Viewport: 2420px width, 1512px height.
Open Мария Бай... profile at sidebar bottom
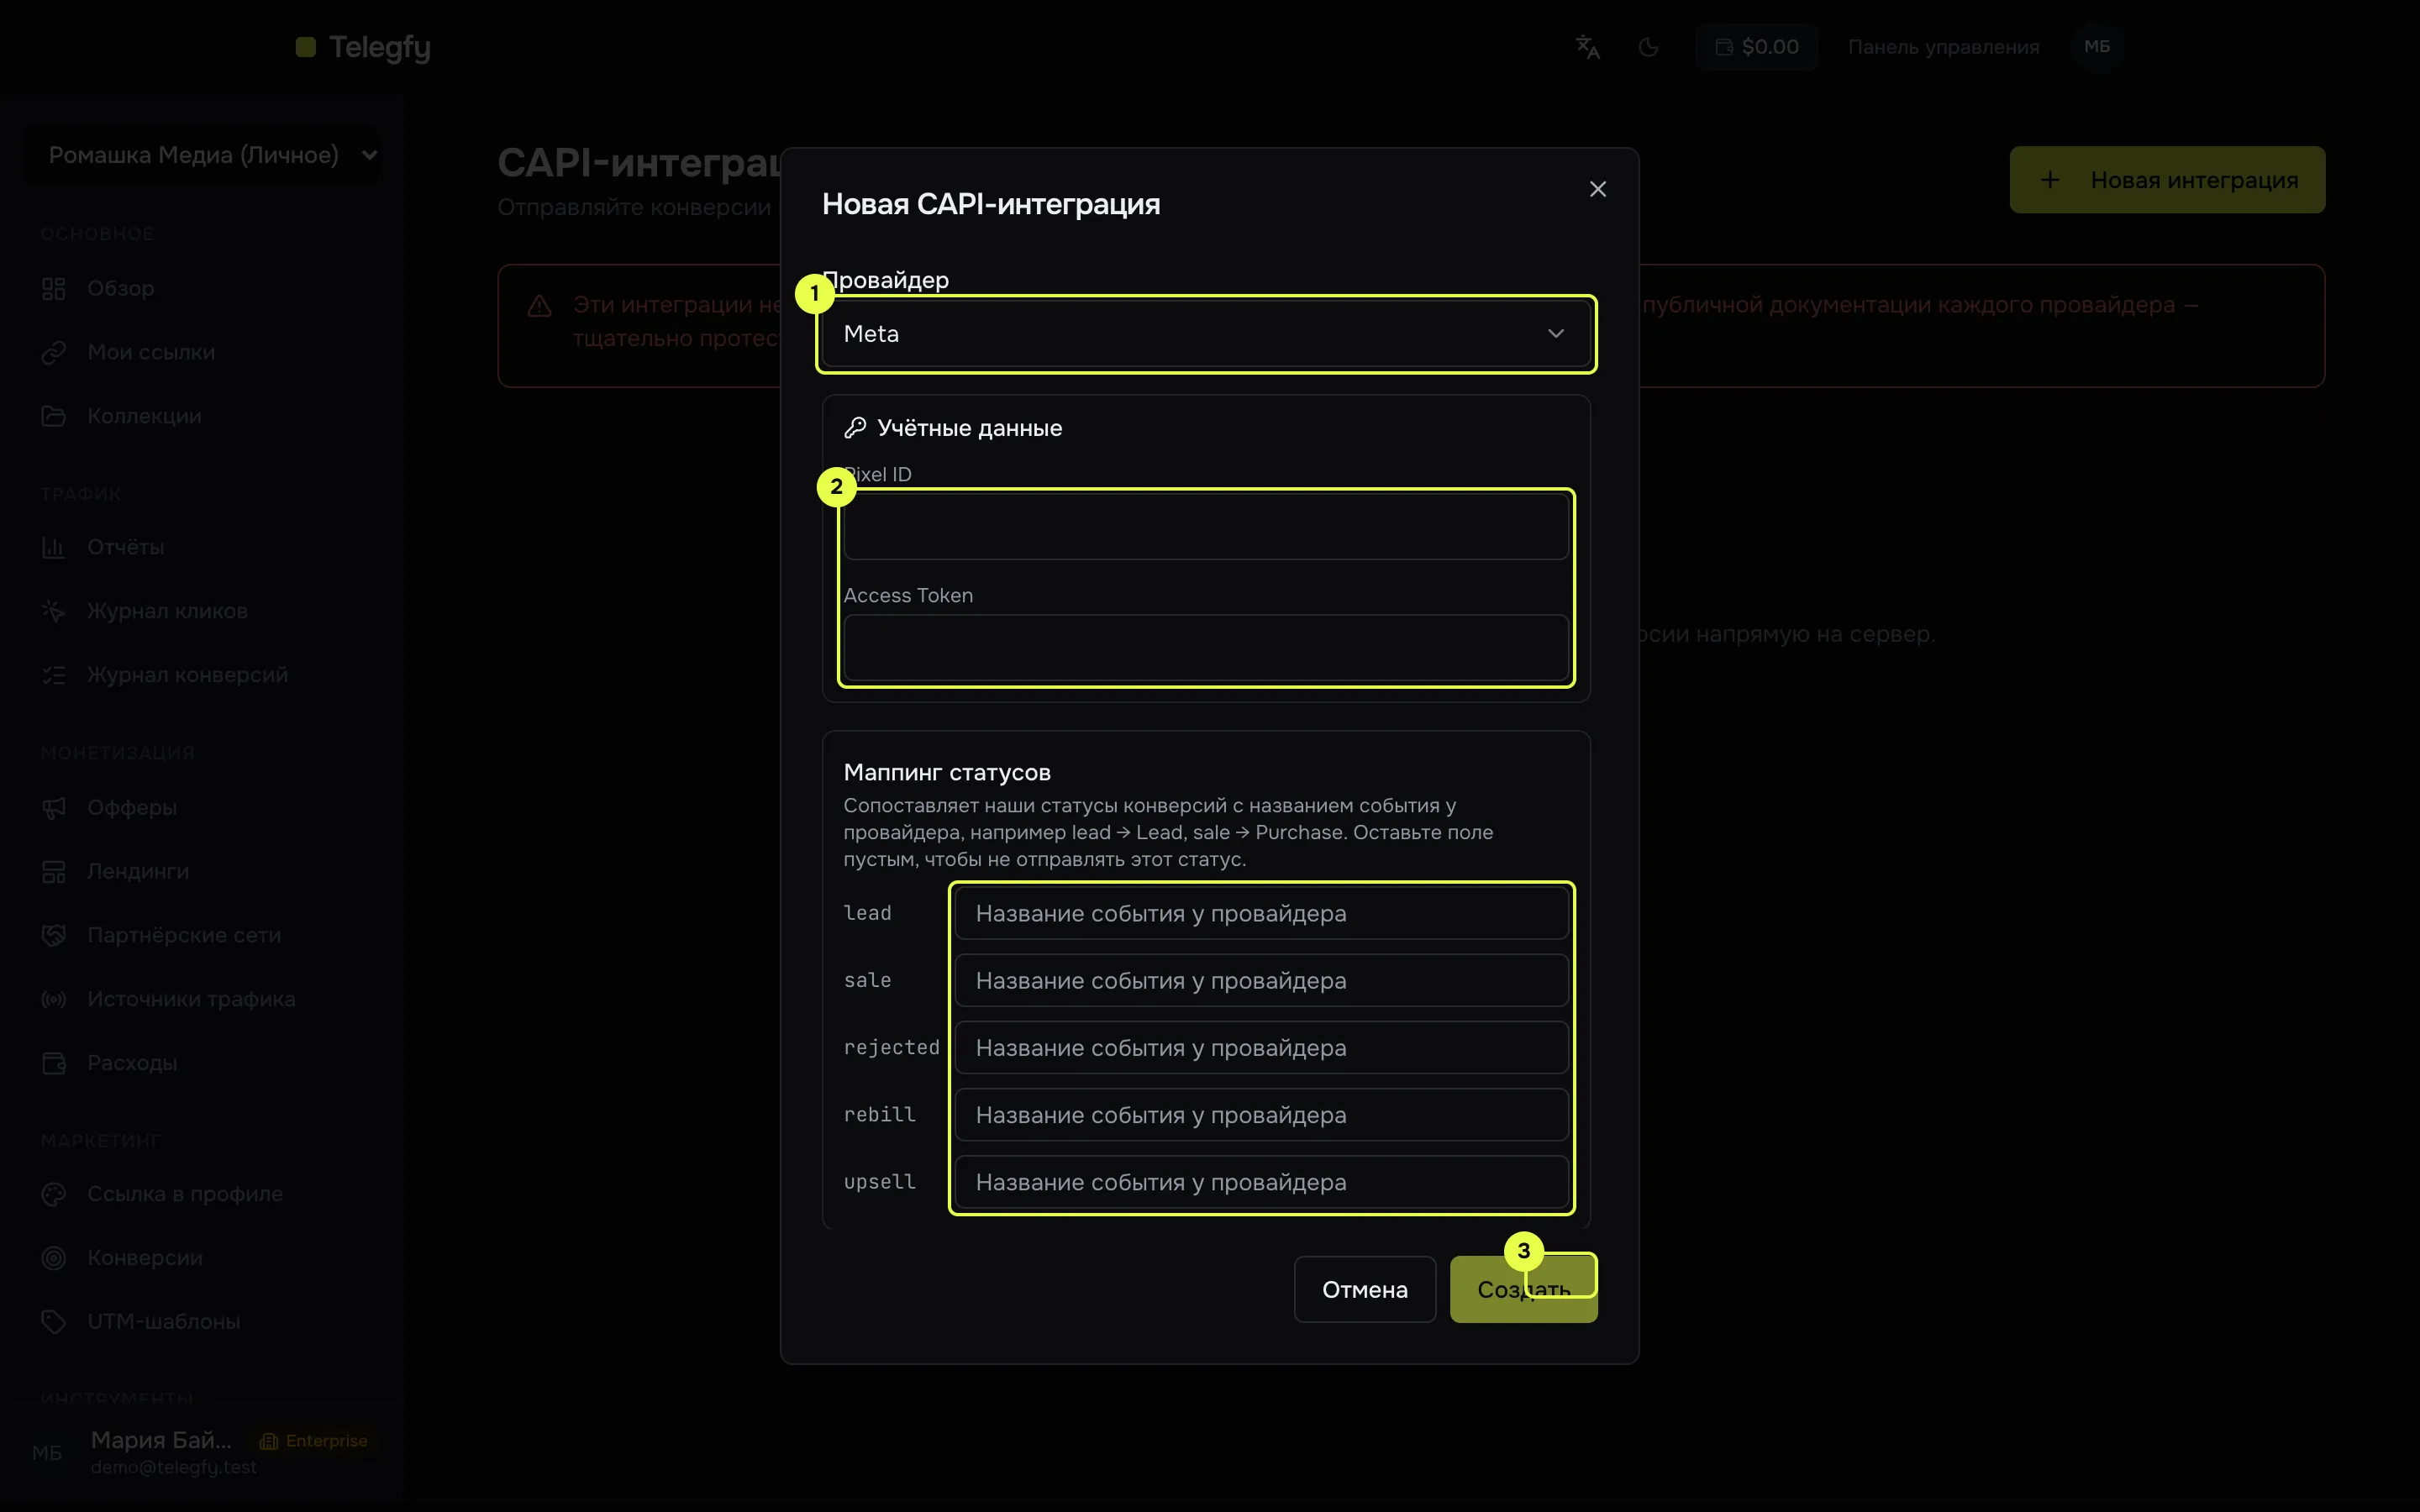coord(202,1452)
